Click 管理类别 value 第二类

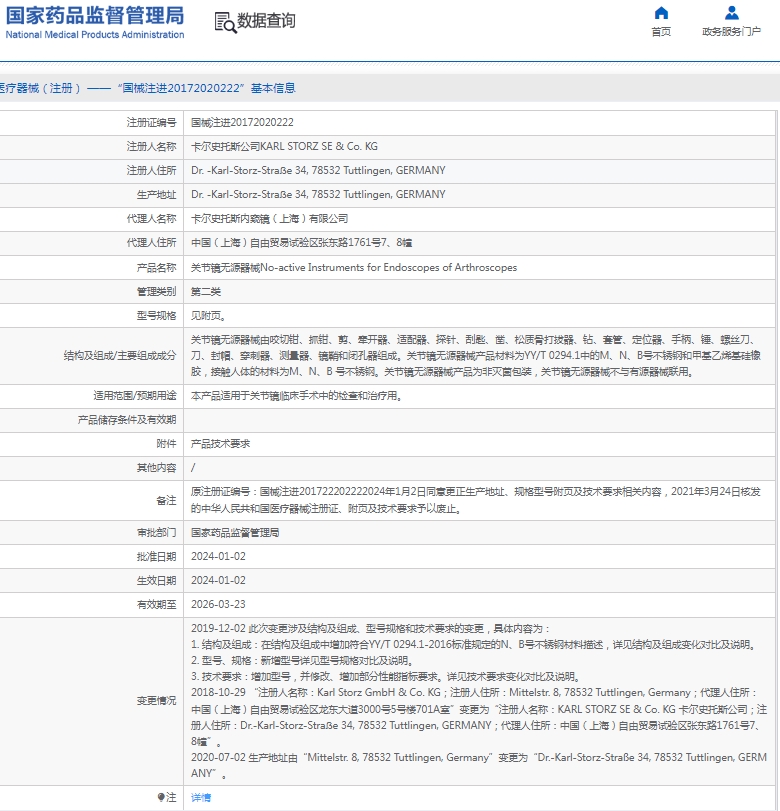[x=206, y=292]
